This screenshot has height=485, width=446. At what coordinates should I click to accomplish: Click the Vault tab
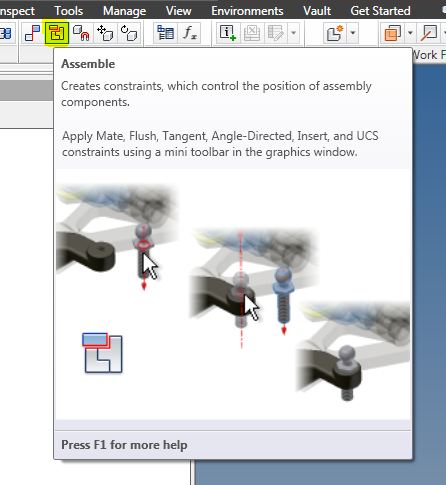pyautogui.click(x=317, y=11)
